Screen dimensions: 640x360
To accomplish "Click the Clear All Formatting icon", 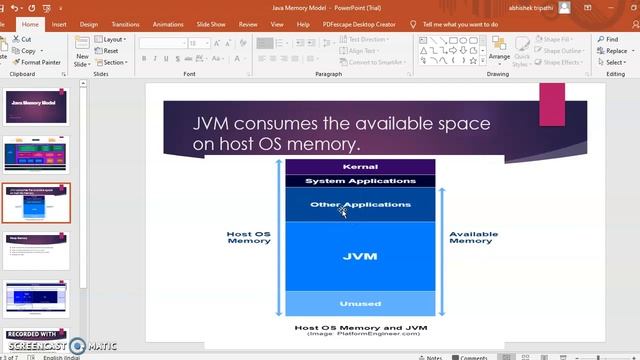I will tap(243, 43).
